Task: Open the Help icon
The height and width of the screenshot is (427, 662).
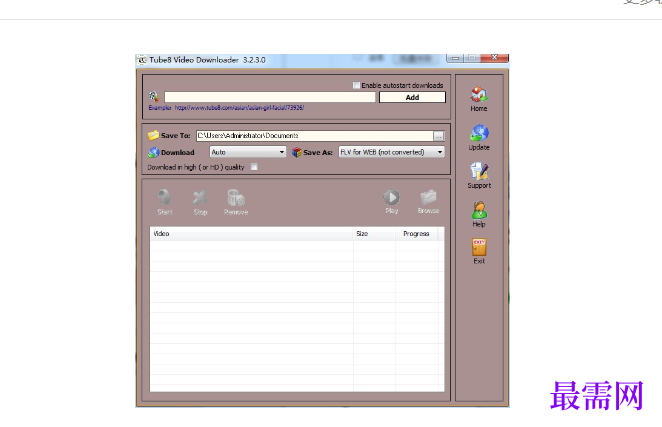Action: 479,210
